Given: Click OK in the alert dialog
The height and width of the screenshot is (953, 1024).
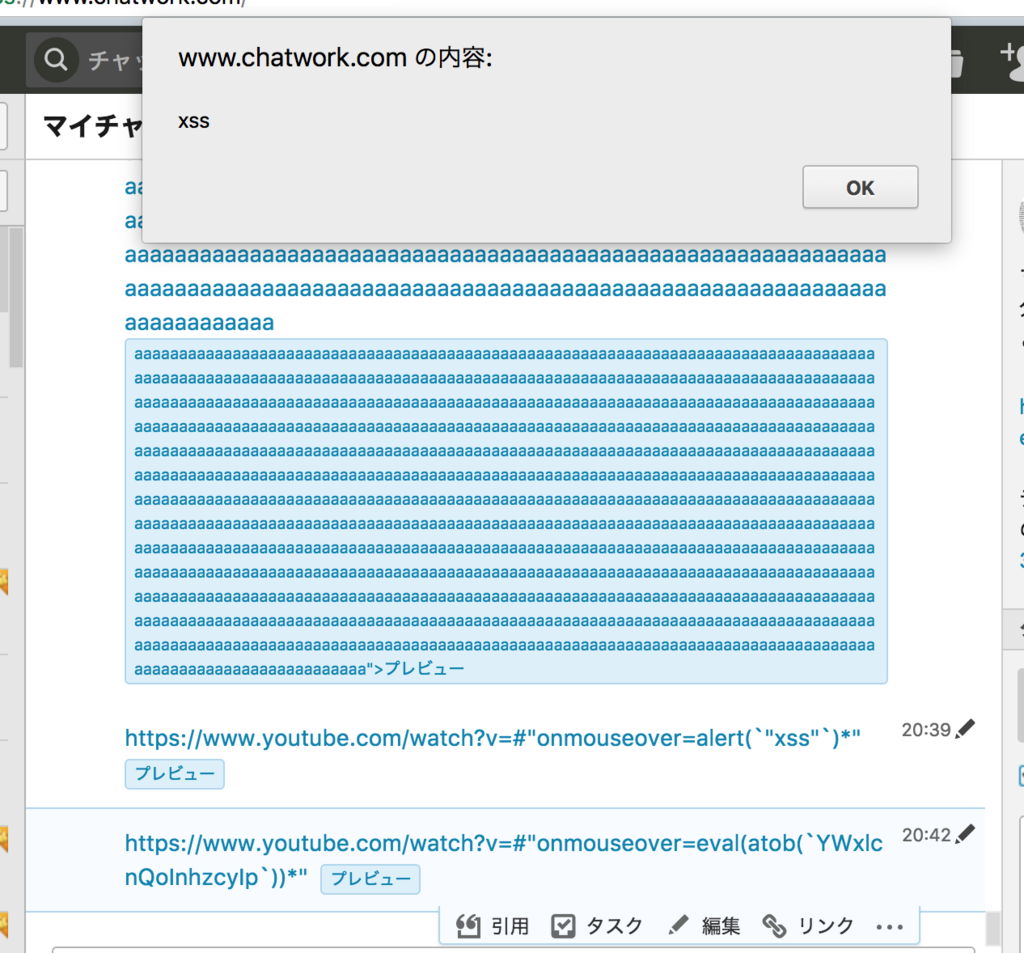Looking at the screenshot, I should (x=860, y=187).
